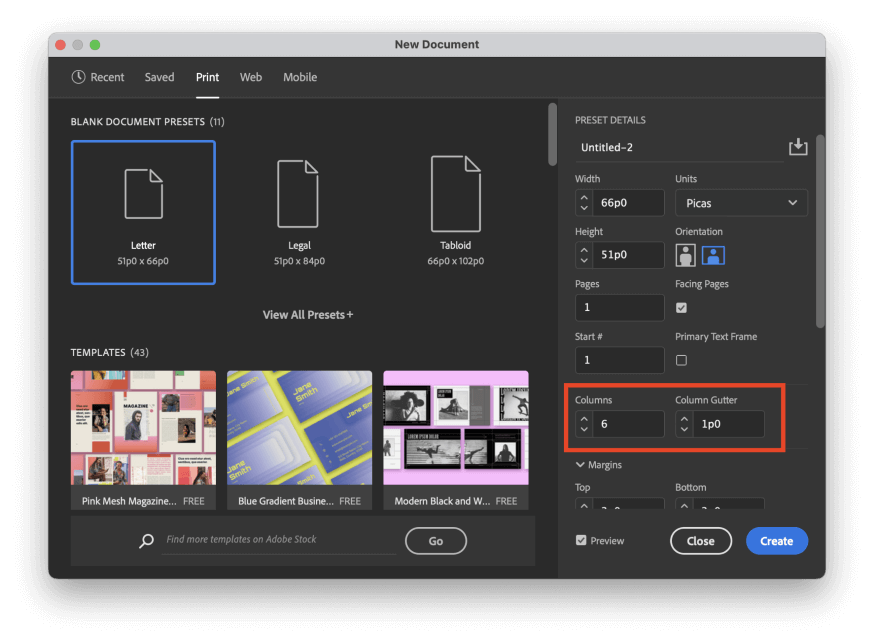Open the Modern Black and White template thumbnail
The image size is (874, 643).
coord(456,428)
